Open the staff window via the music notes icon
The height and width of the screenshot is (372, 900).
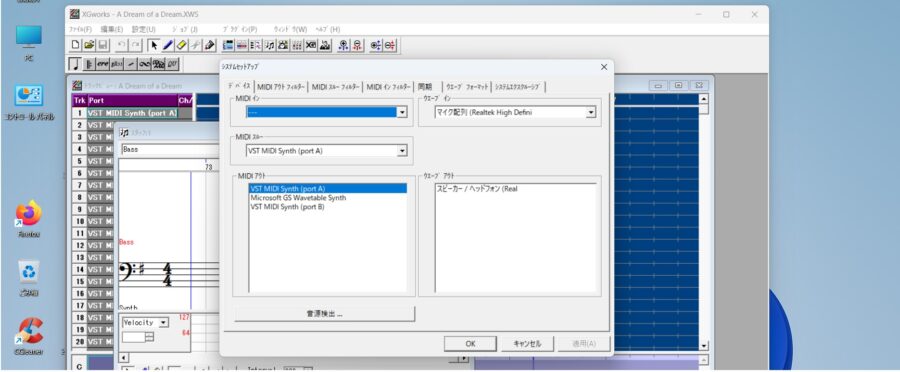click(x=269, y=45)
